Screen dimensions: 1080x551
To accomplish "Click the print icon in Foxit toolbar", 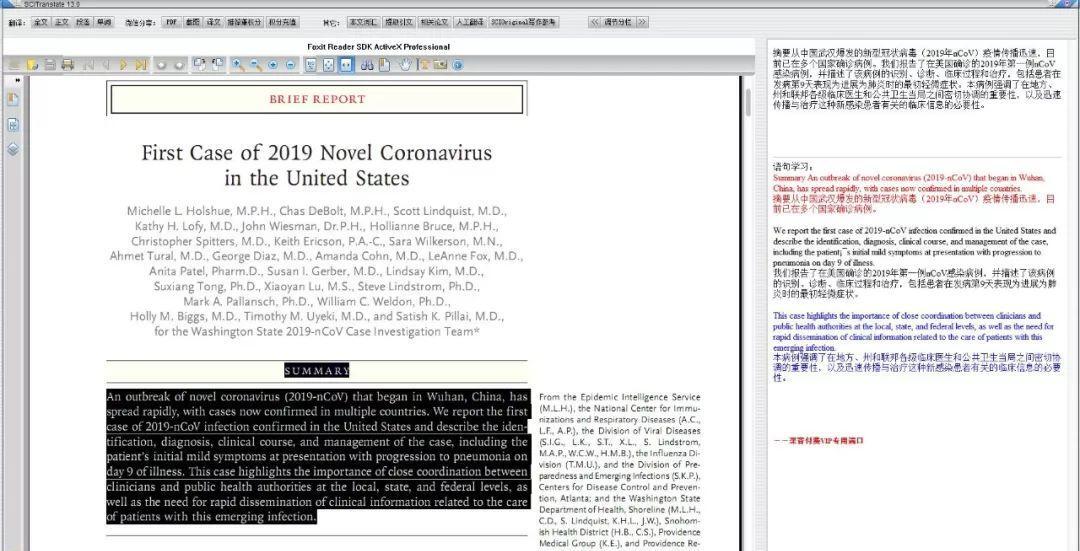I will click(68, 65).
